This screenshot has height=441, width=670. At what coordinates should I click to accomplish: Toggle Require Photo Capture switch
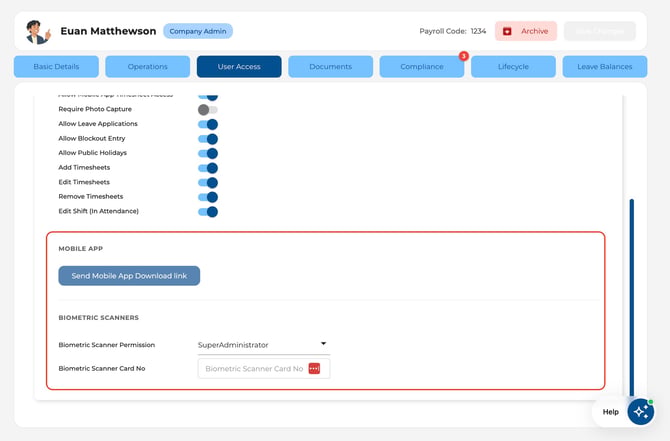208,110
